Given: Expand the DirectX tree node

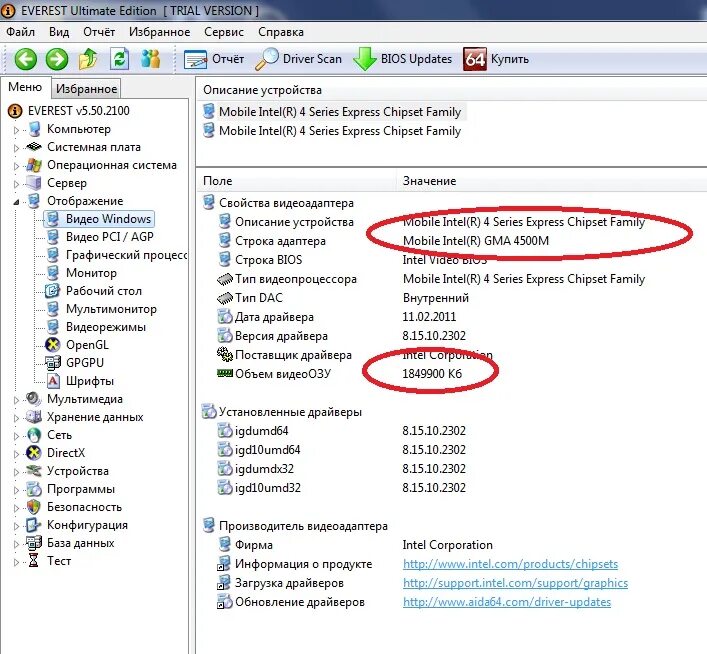Looking at the screenshot, I should [16, 454].
